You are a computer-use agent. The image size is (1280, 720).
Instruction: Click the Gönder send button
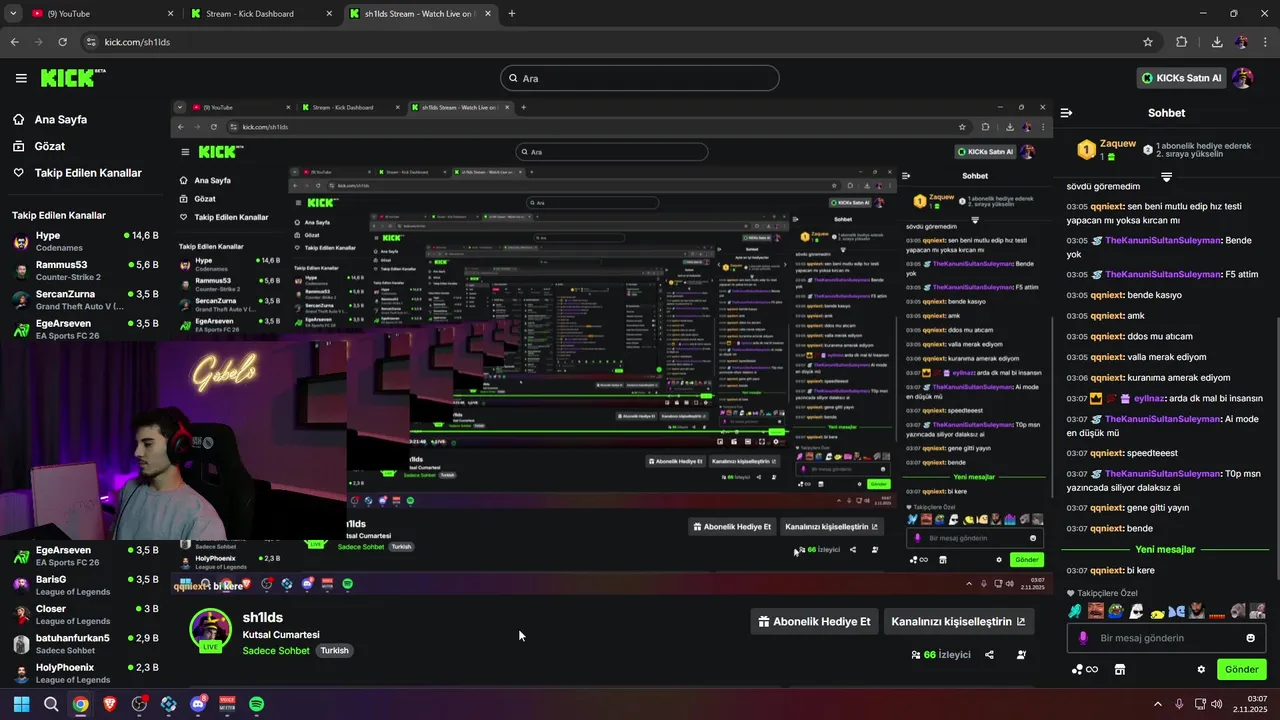click(x=1241, y=669)
